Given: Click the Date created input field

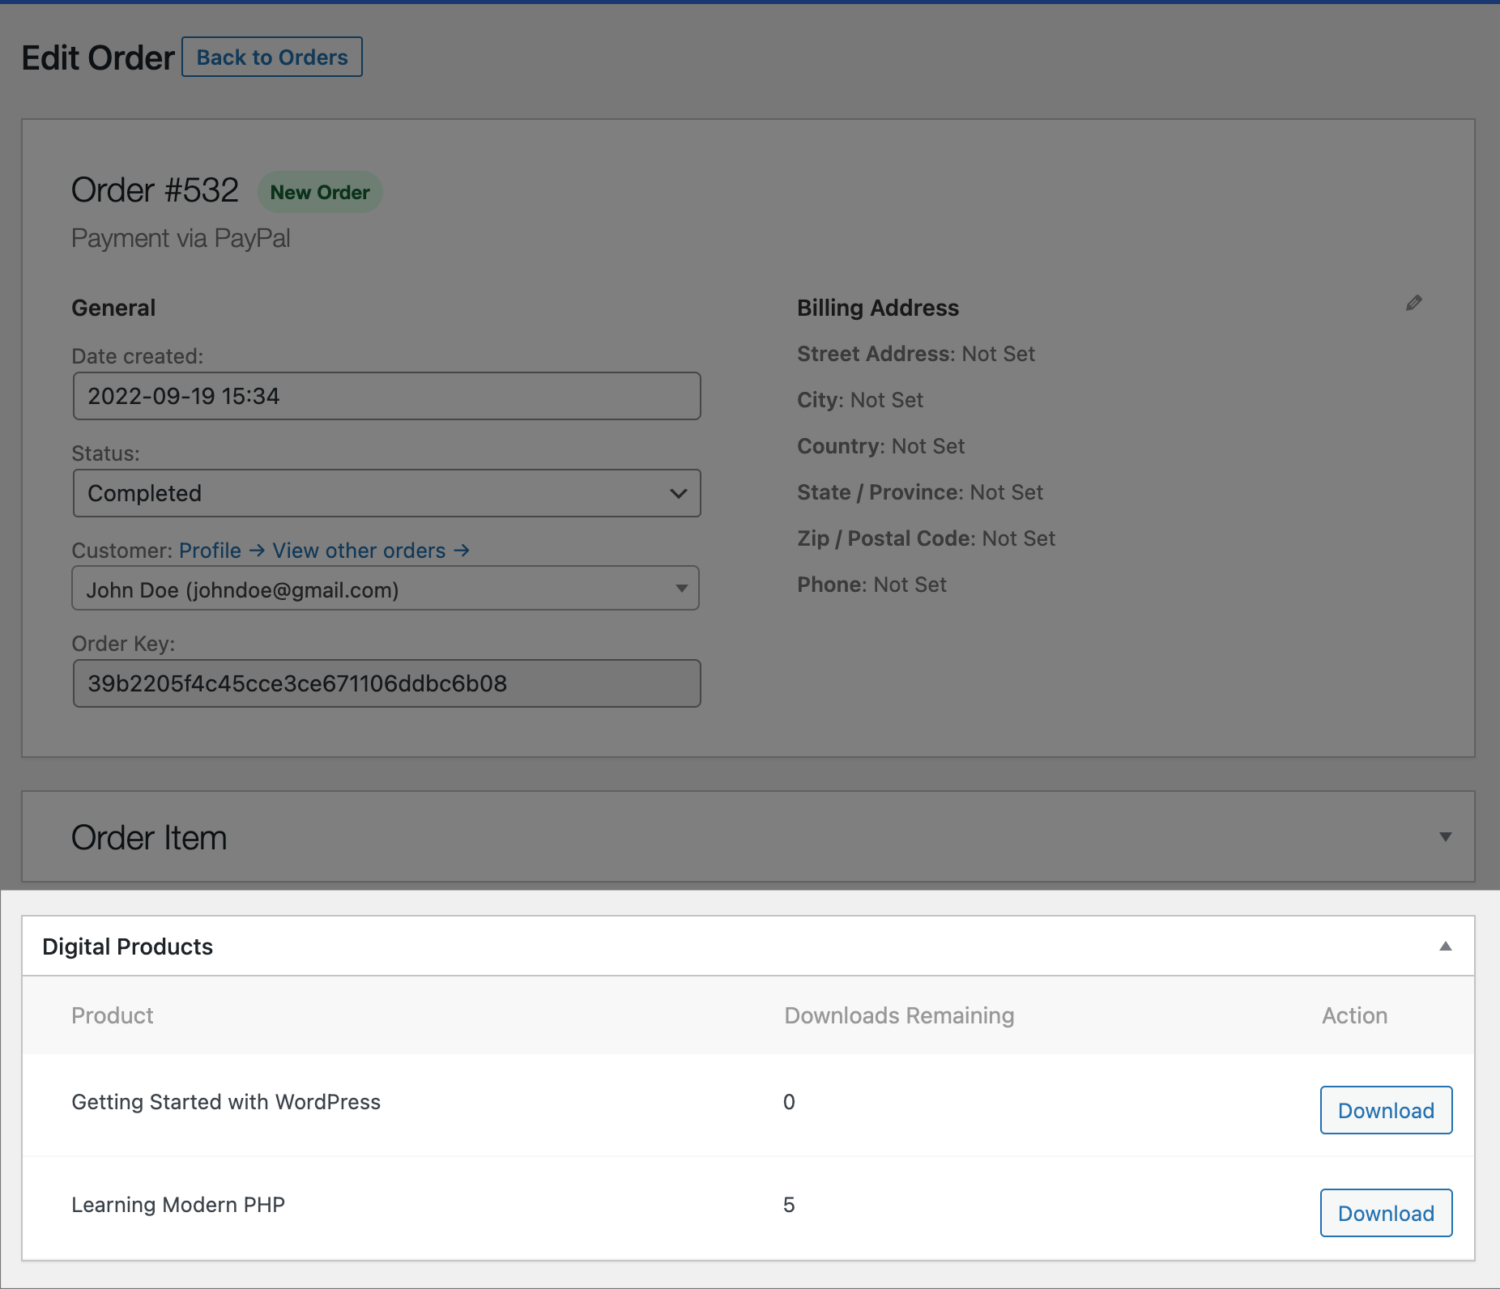Looking at the screenshot, I should point(386,396).
